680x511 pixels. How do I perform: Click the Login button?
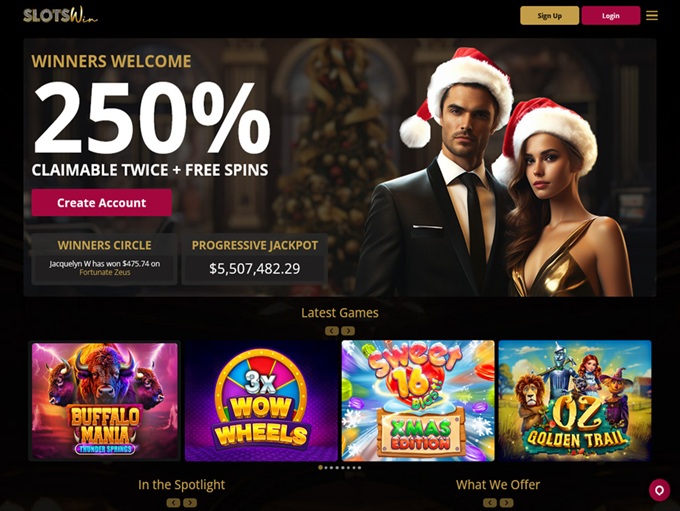(x=611, y=16)
